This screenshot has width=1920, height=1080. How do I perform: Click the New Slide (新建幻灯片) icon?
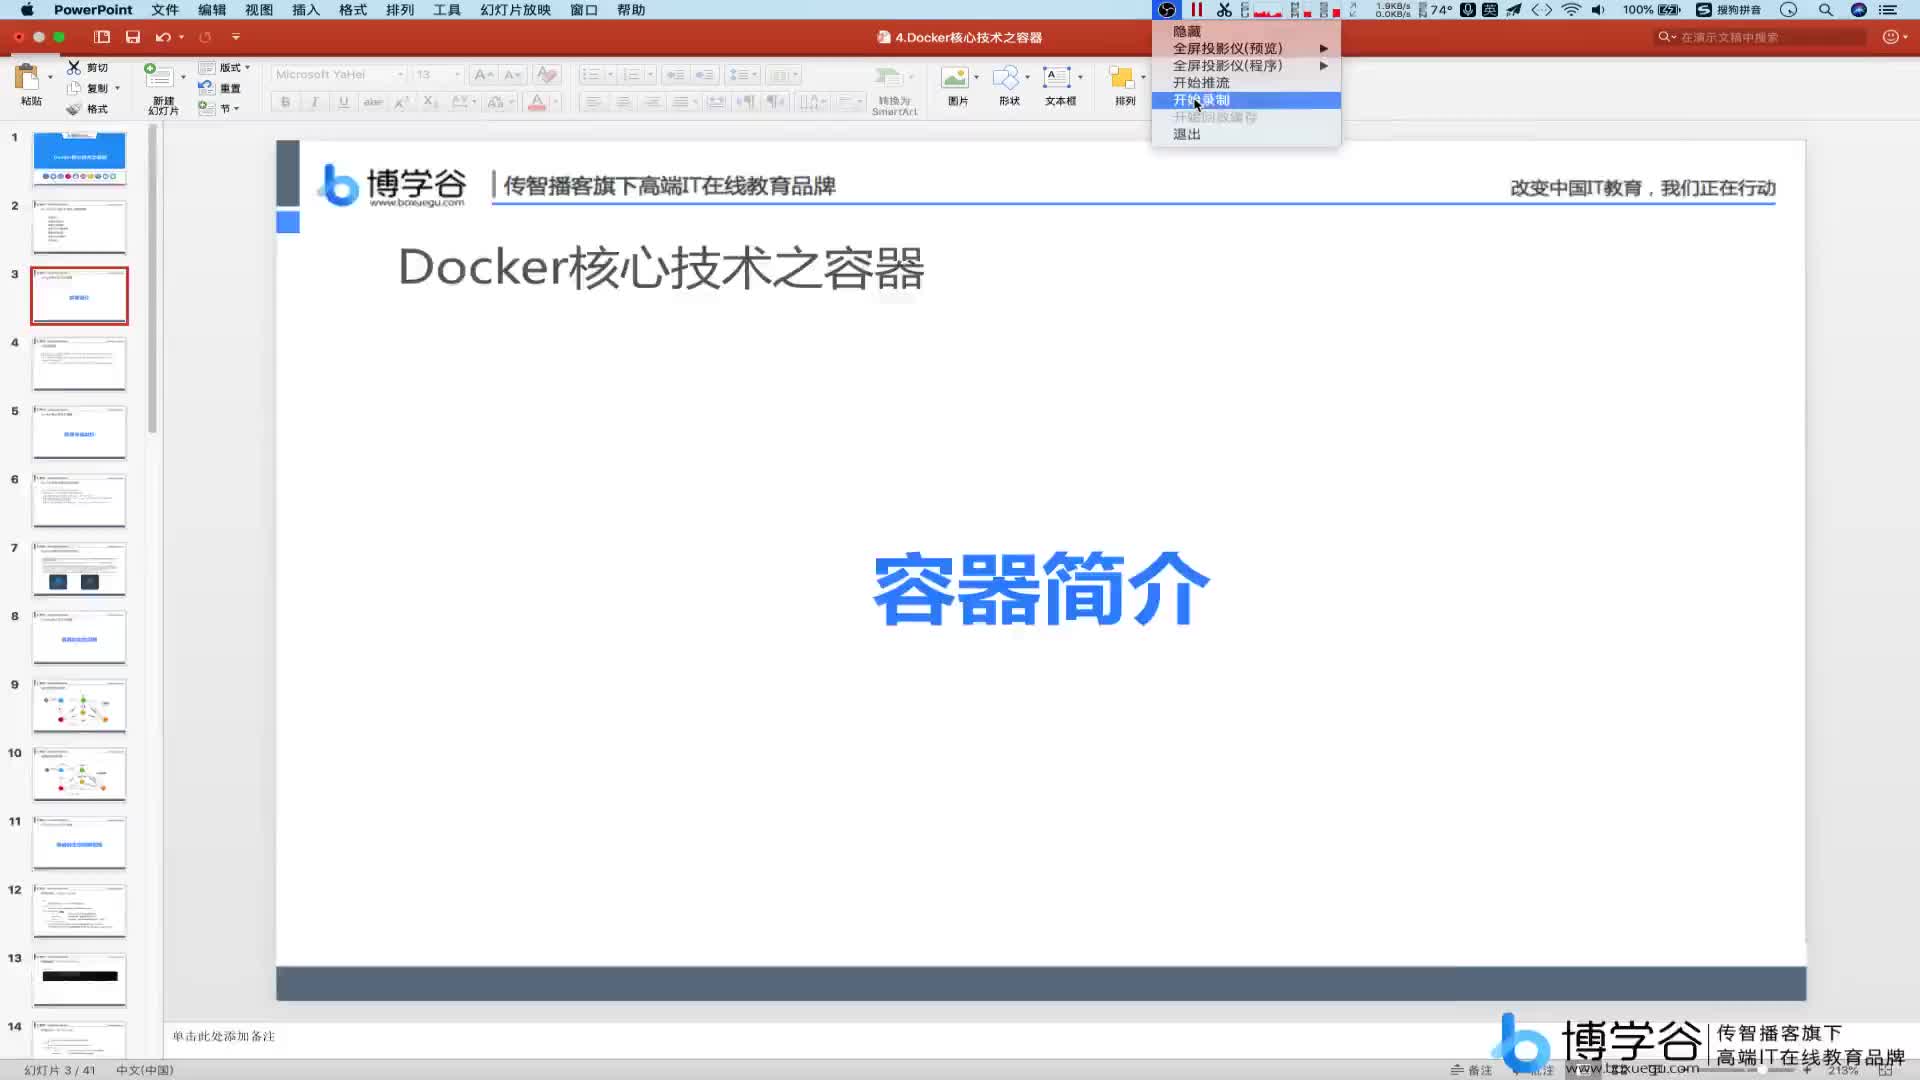pos(159,77)
